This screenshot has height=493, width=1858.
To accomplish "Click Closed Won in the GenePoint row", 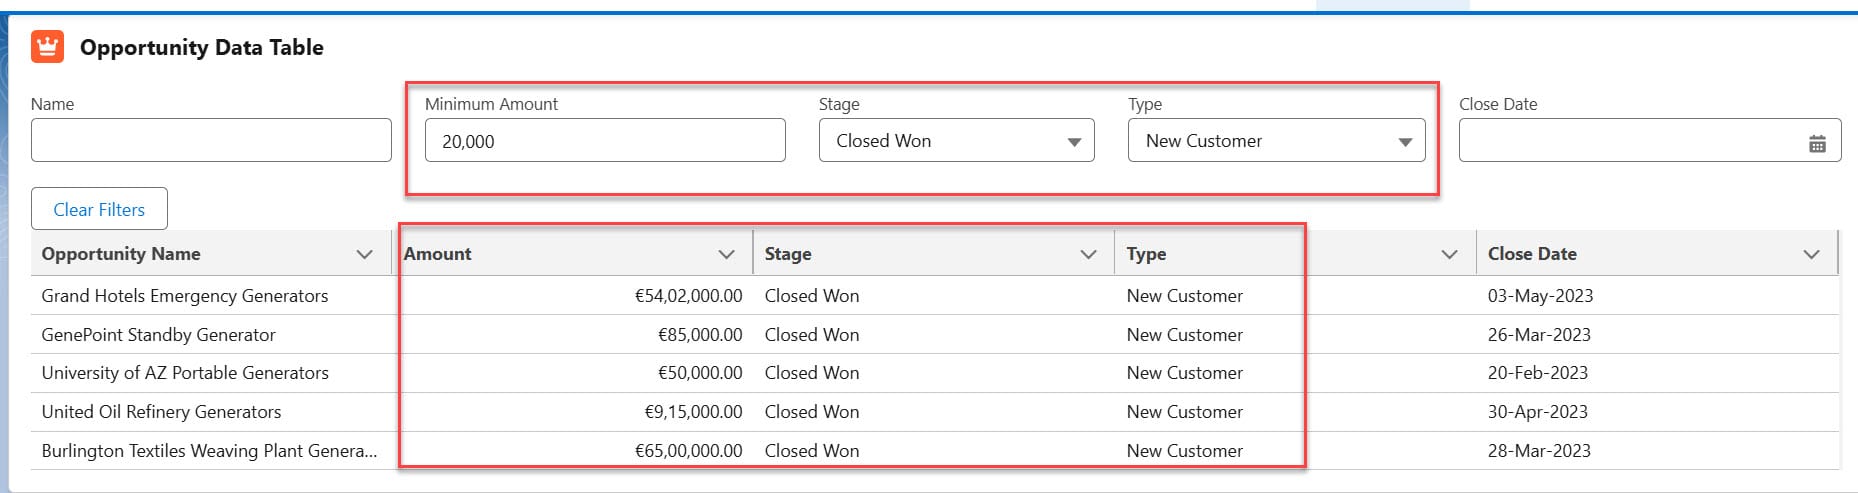I will click(x=812, y=335).
